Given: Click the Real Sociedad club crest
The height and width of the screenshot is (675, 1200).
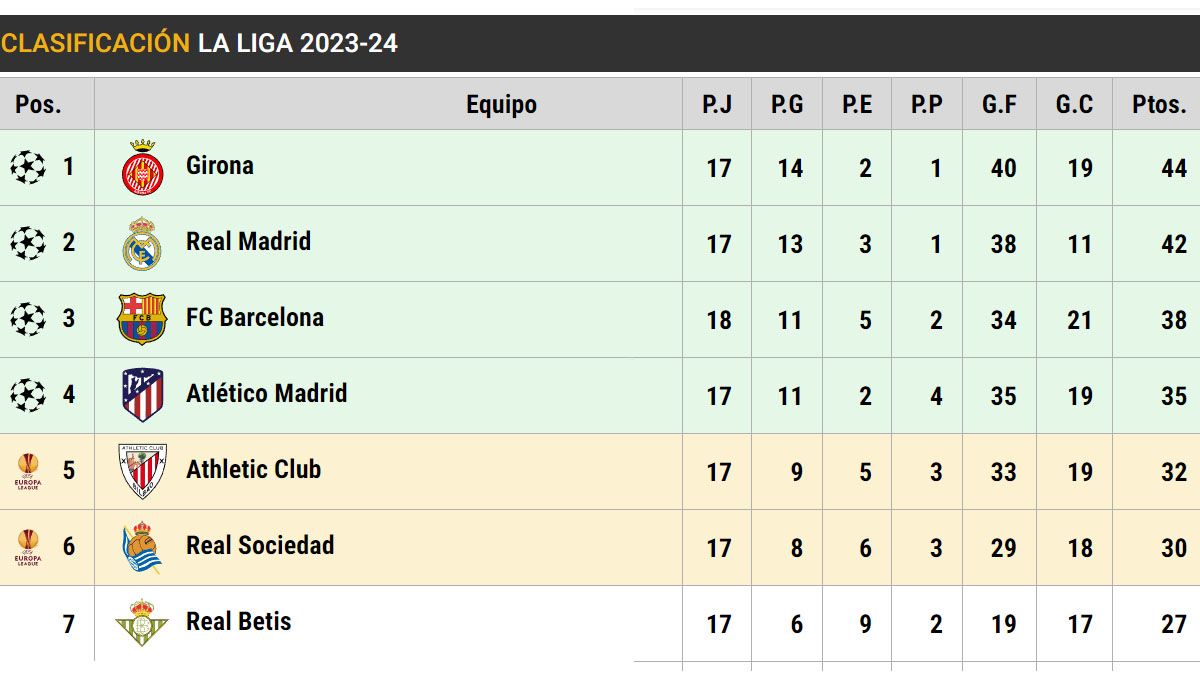Looking at the screenshot, I should coord(142,547).
